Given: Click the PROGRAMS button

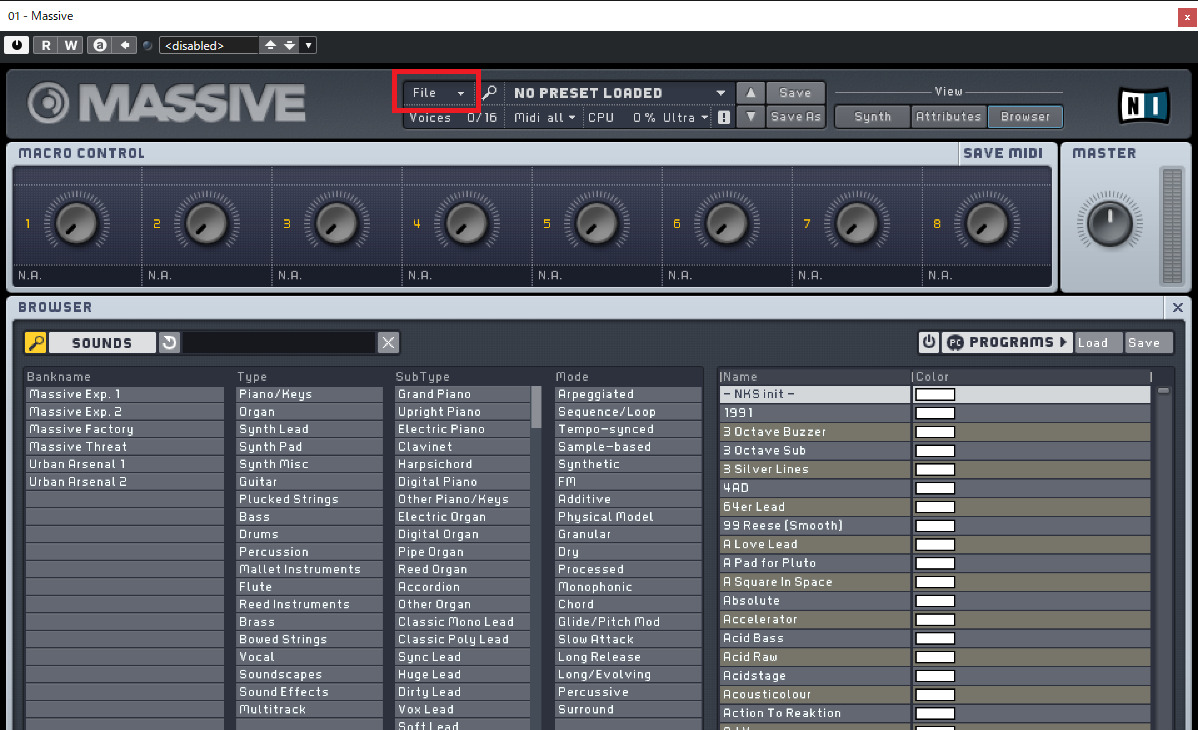Looking at the screenshot, I should click(1006, 342).
